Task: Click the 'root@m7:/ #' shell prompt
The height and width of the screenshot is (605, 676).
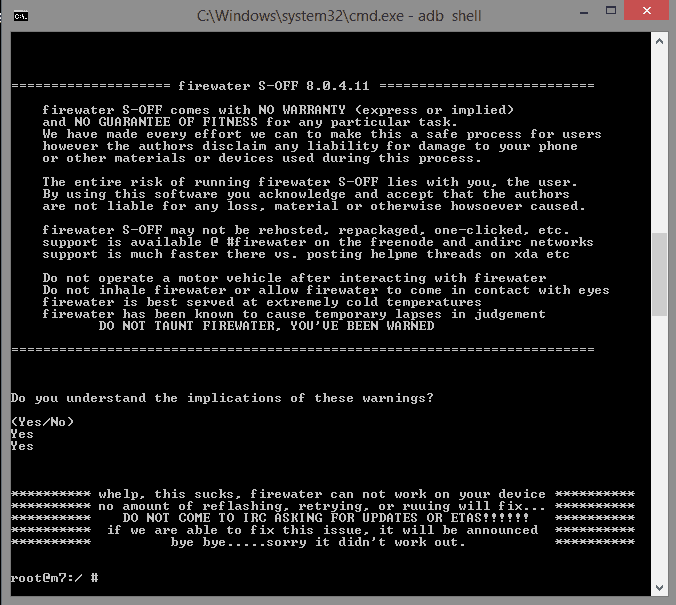Action: pyautogui.click(x=54, y=578)
